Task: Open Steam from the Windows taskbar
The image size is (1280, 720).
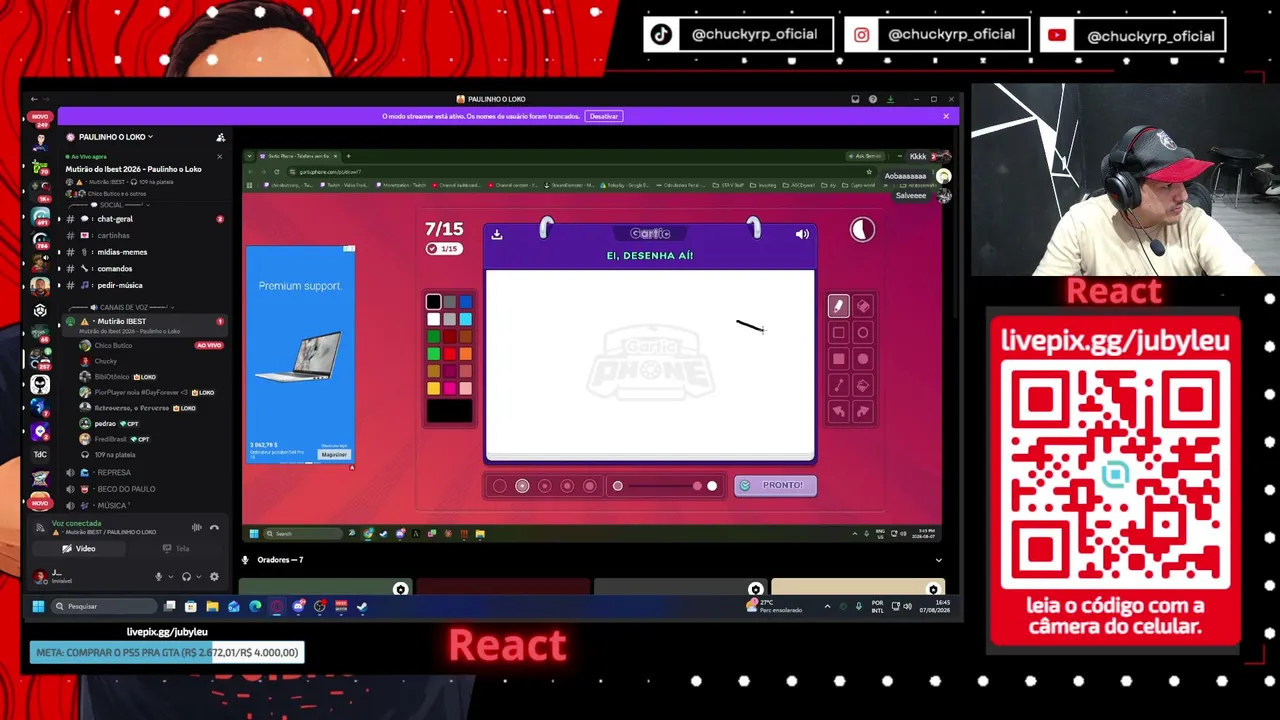Action: pos(362,606)
